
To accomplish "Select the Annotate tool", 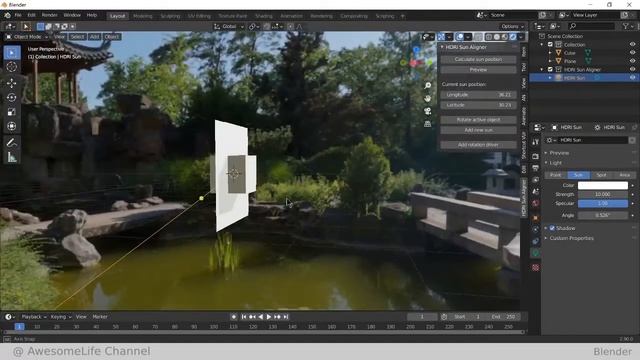I will tap(11, 142).
